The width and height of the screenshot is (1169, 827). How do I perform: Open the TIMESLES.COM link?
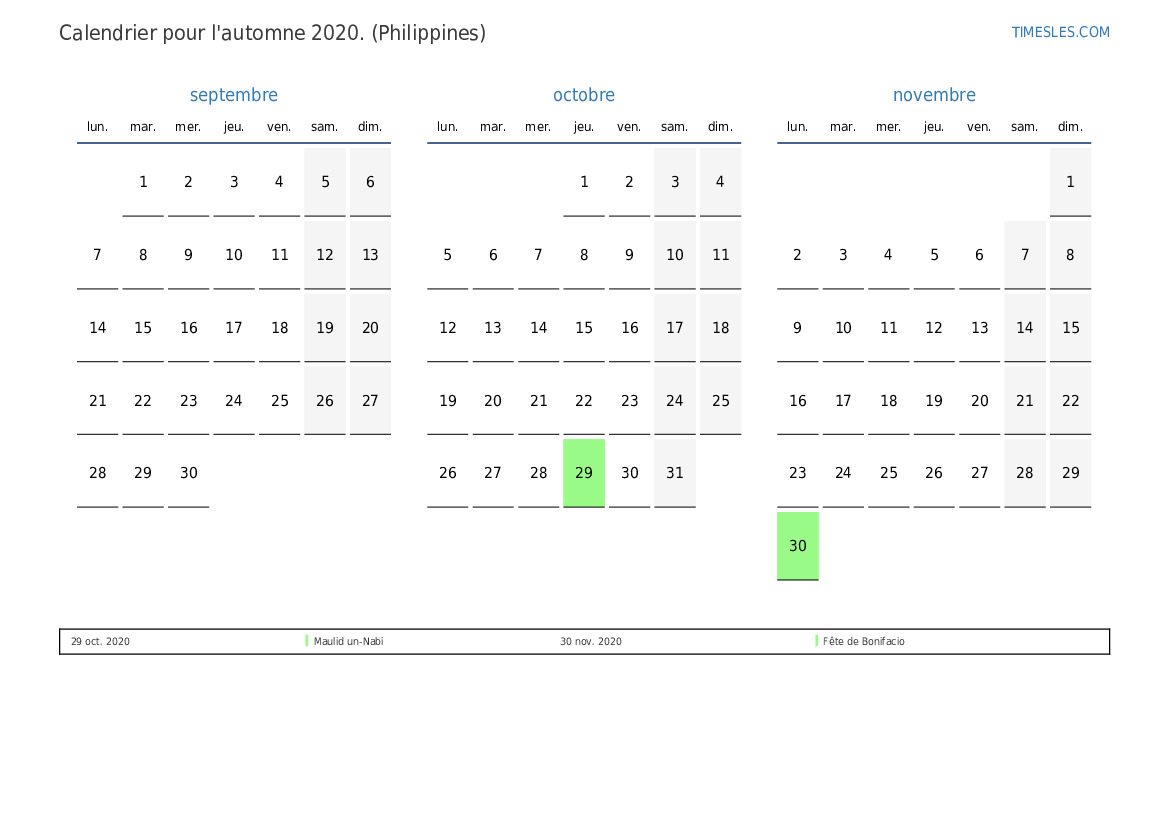tap(1060, 32)
